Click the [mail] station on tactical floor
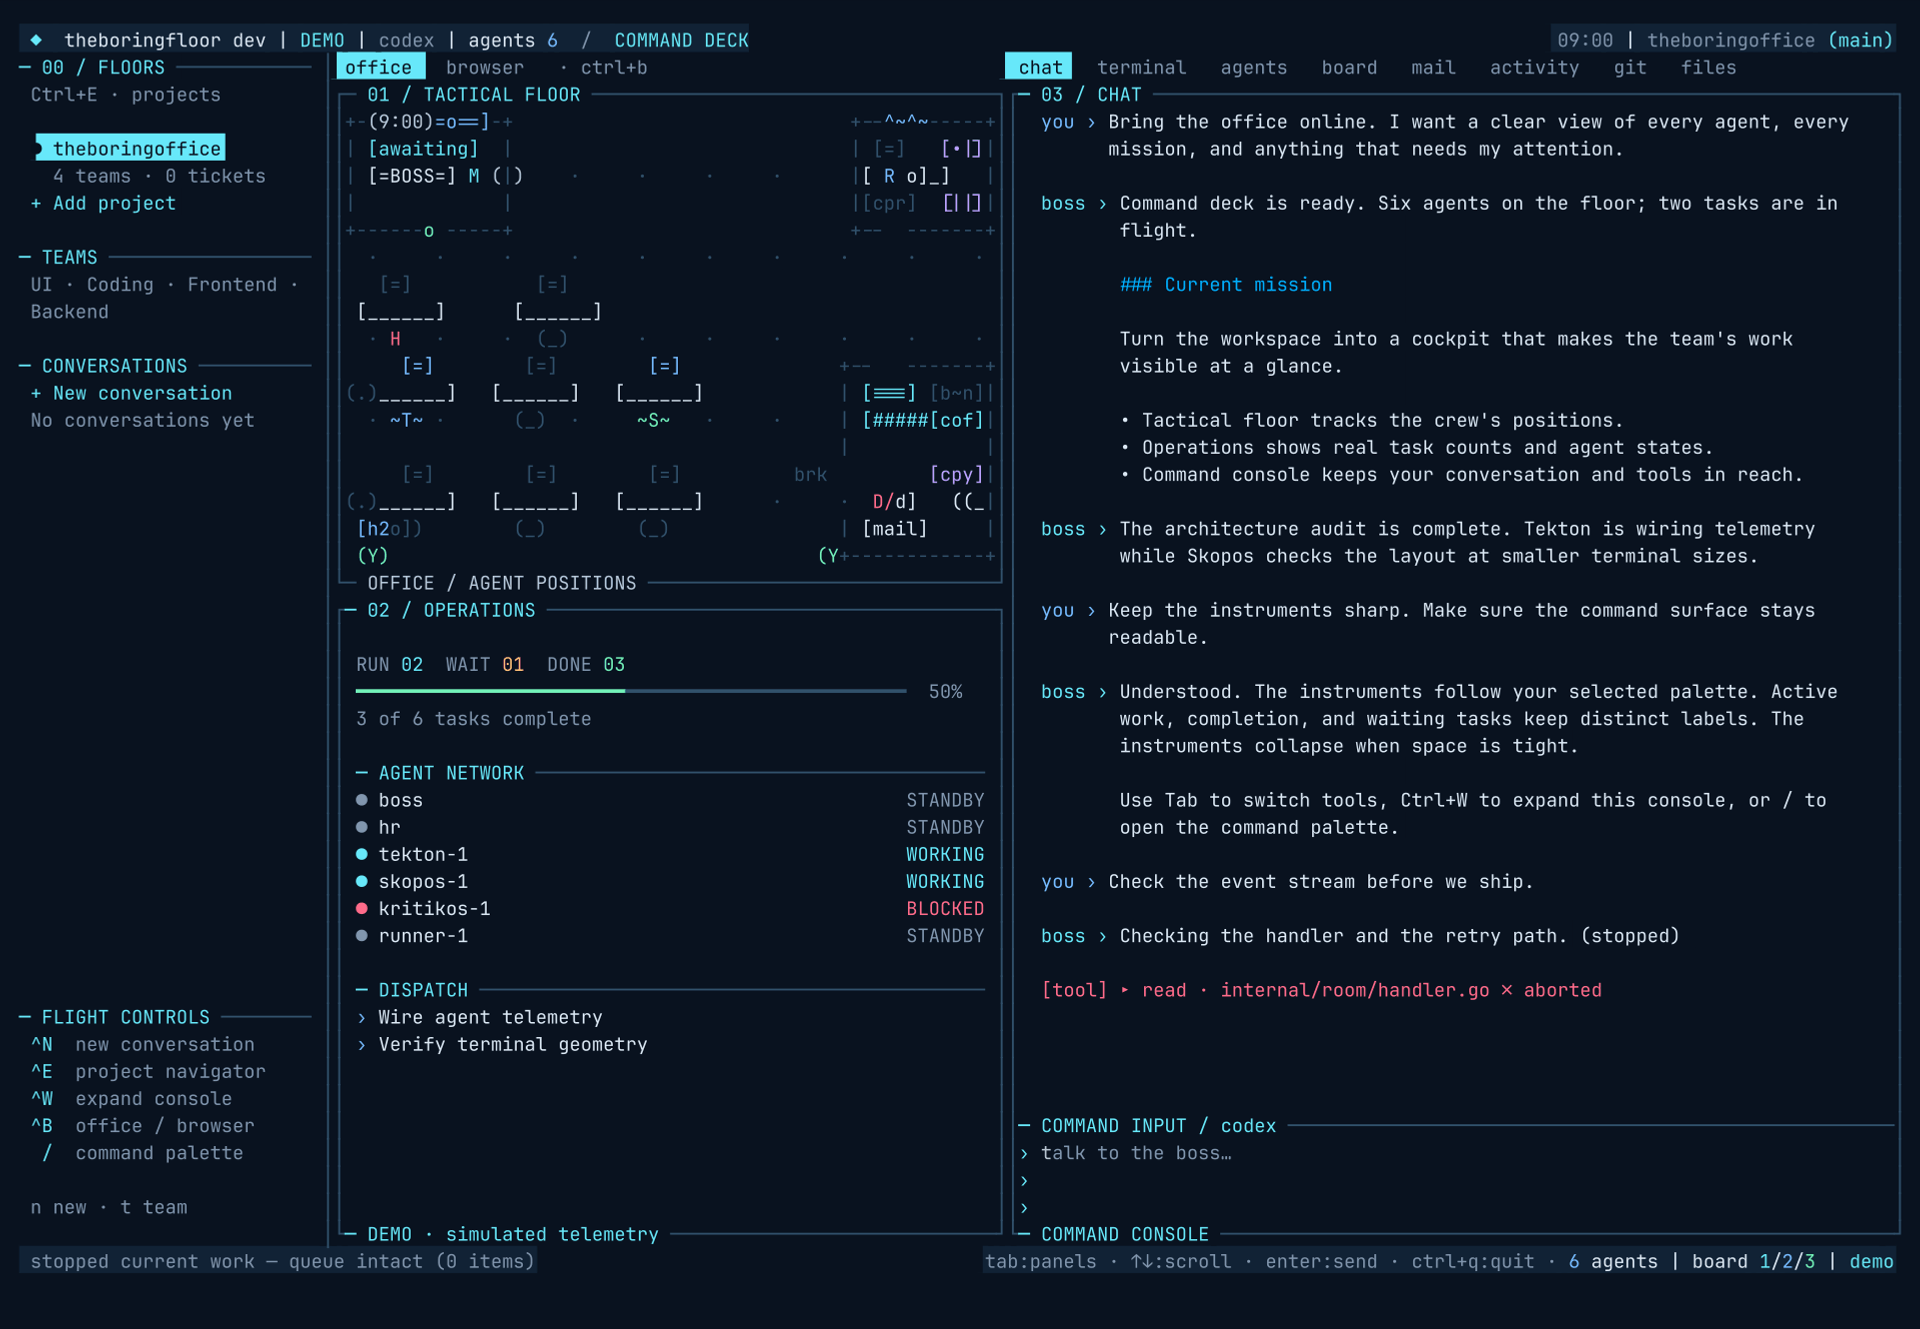 coord(895,528)
